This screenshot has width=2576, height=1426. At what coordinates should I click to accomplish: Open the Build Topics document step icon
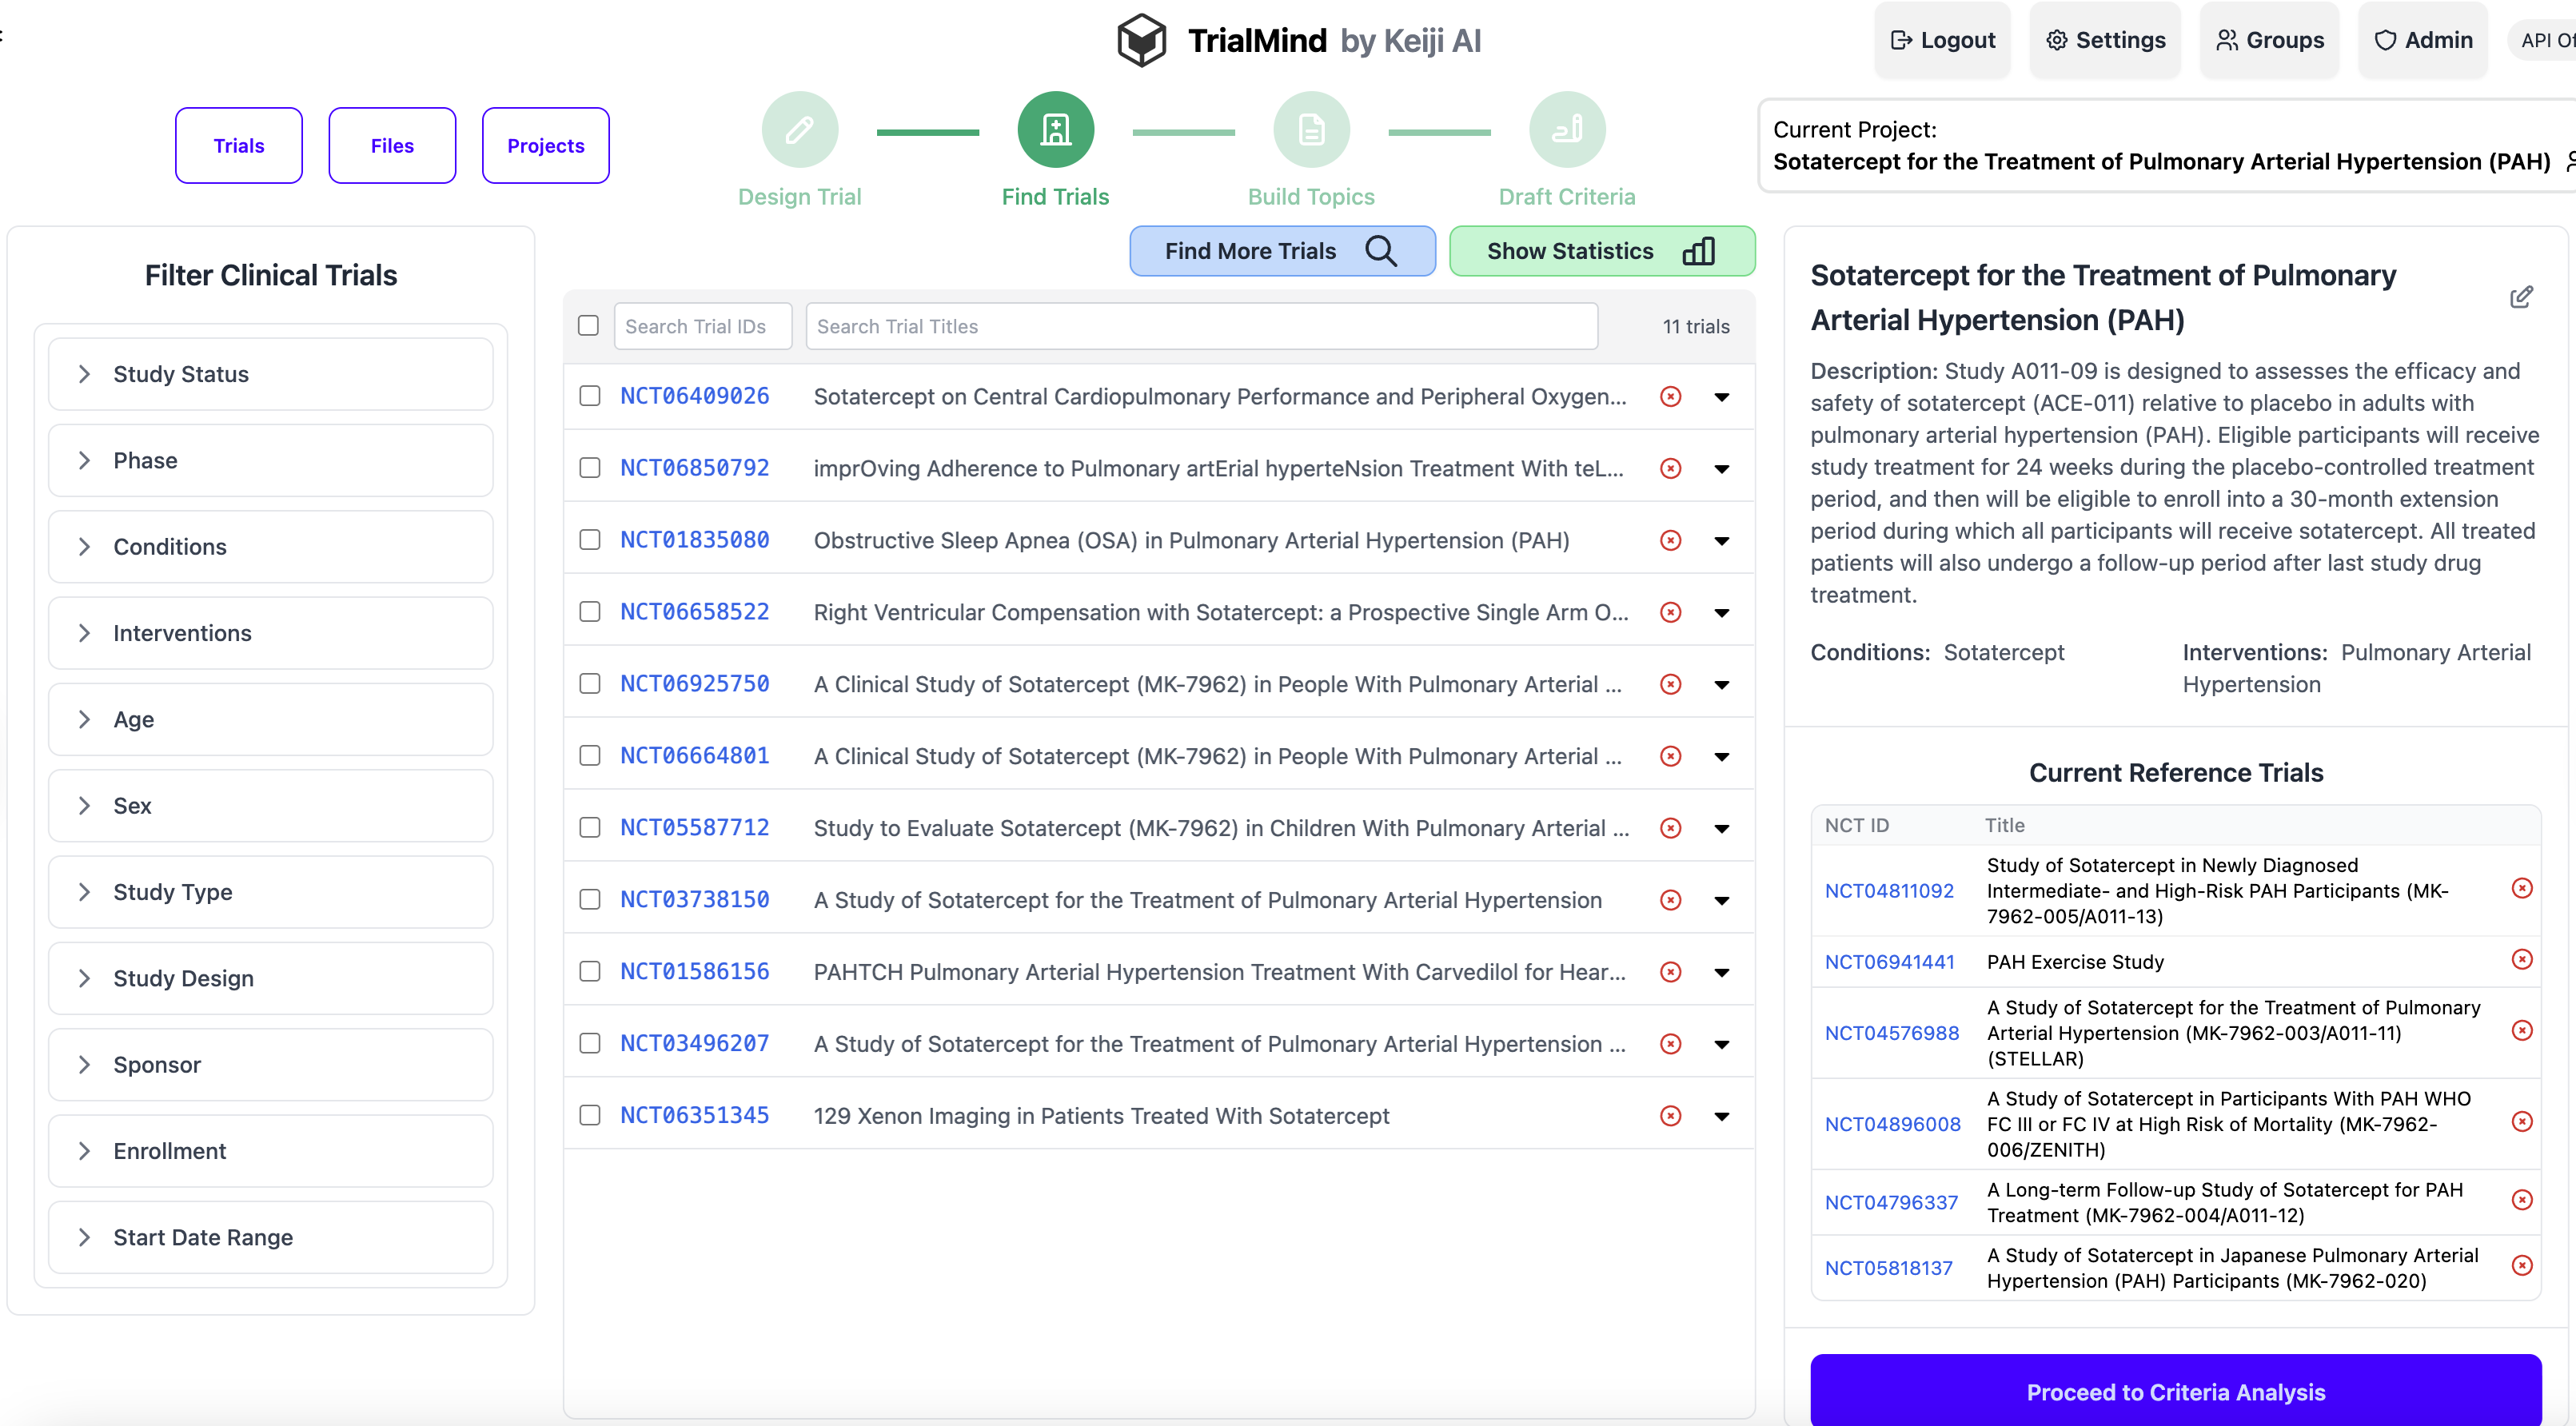tap(1310, 130)
